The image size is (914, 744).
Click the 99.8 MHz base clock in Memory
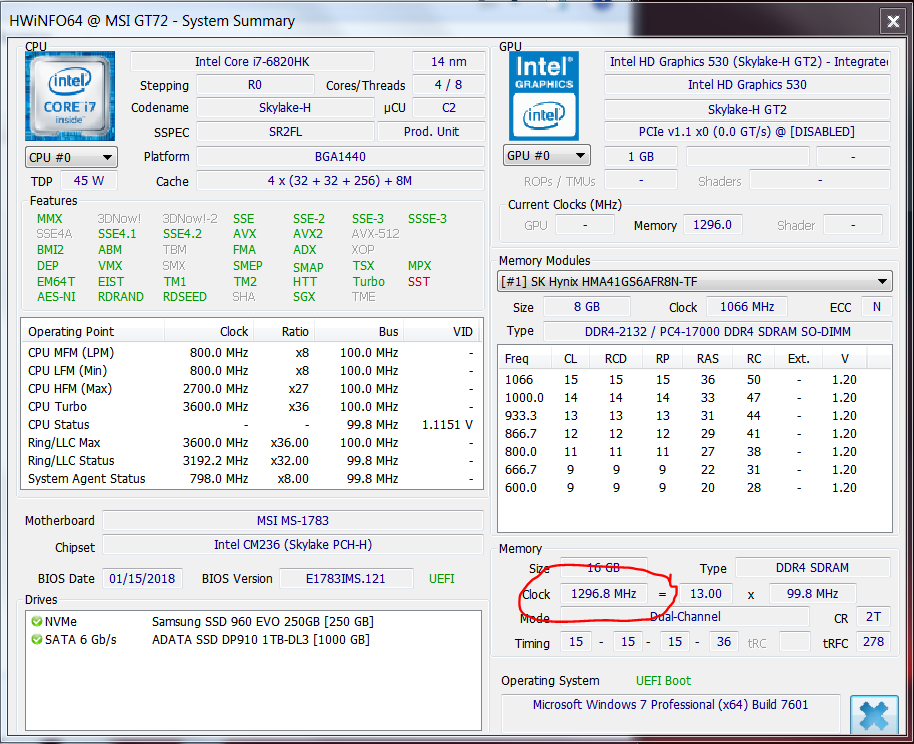tap(813, 594)
